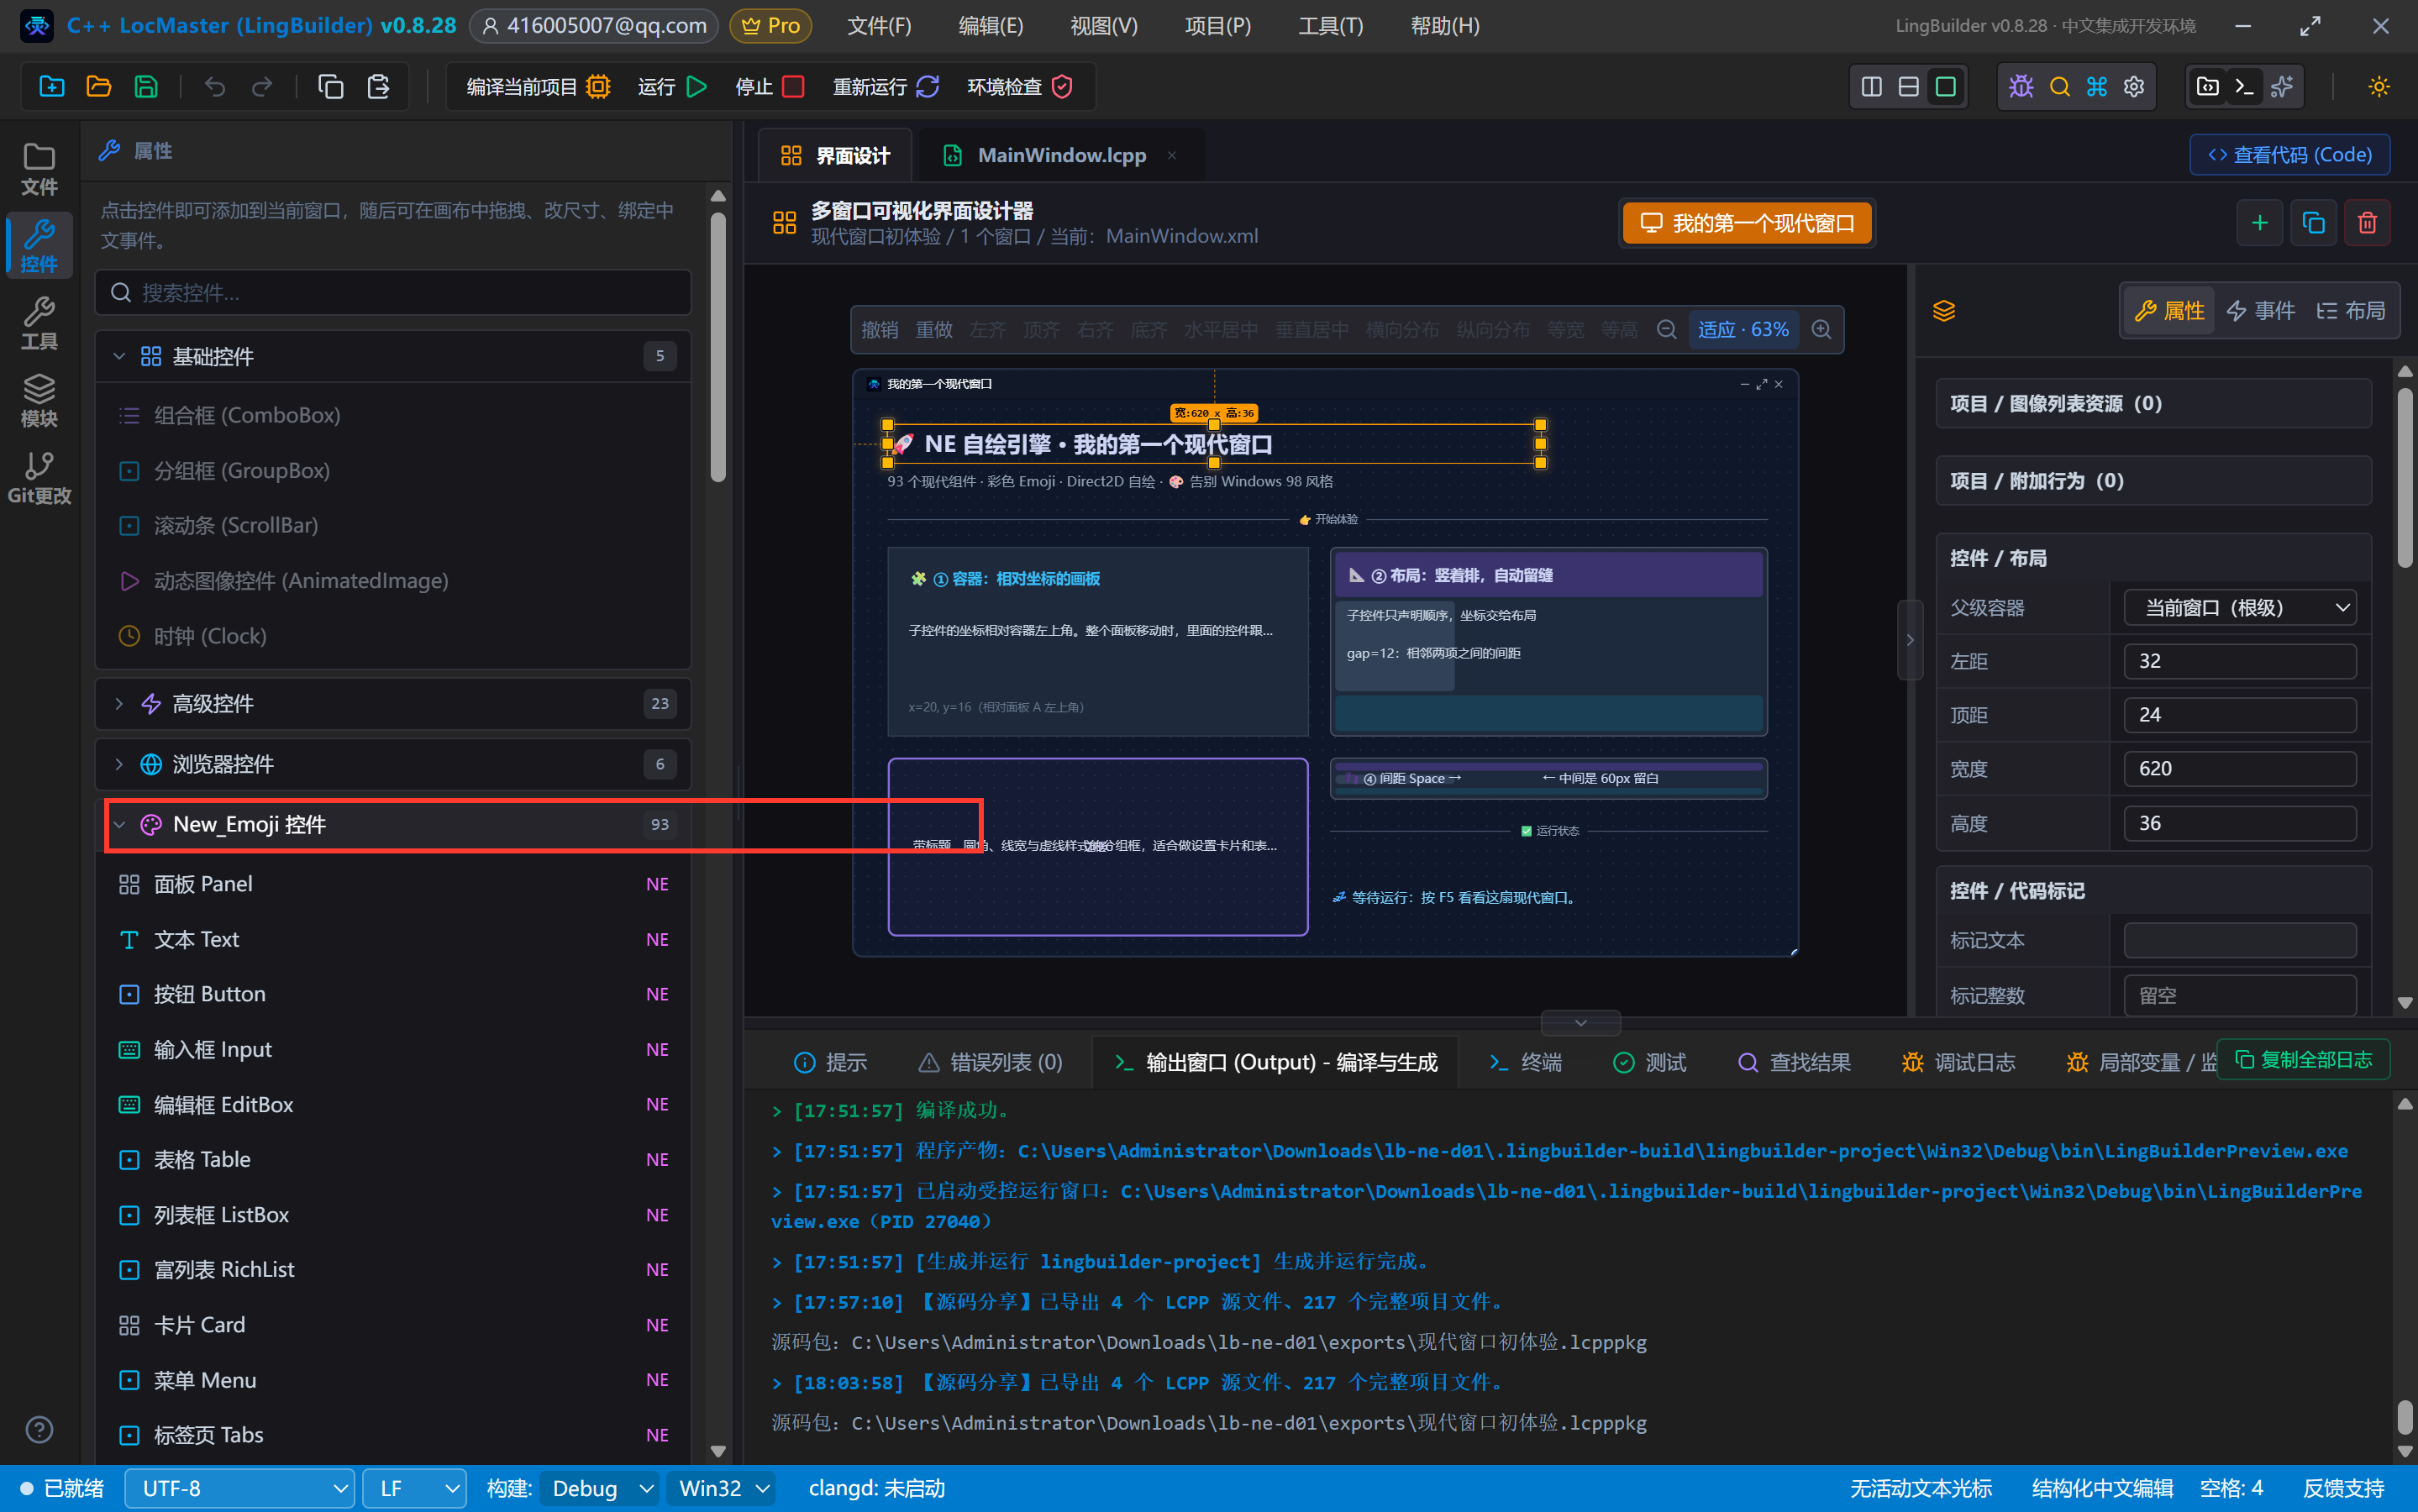Open the settings gear in toolbar

[x=2134, y=87]
